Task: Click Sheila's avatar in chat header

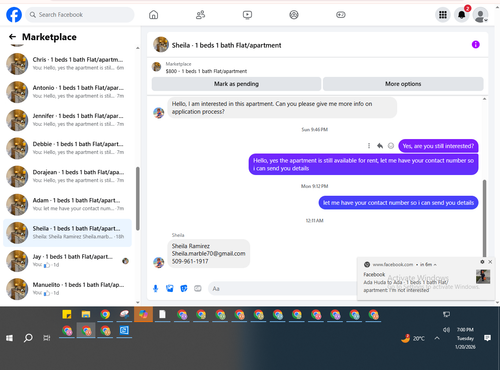Action: [161, 44]
